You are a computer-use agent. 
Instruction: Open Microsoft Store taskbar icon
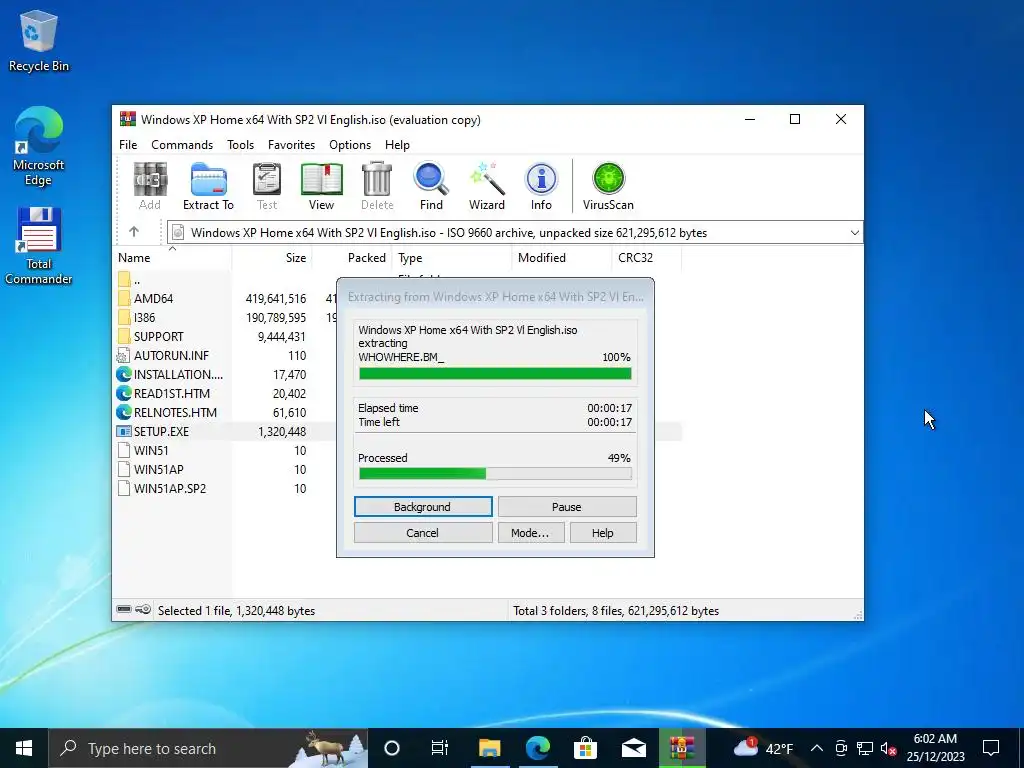585,748
